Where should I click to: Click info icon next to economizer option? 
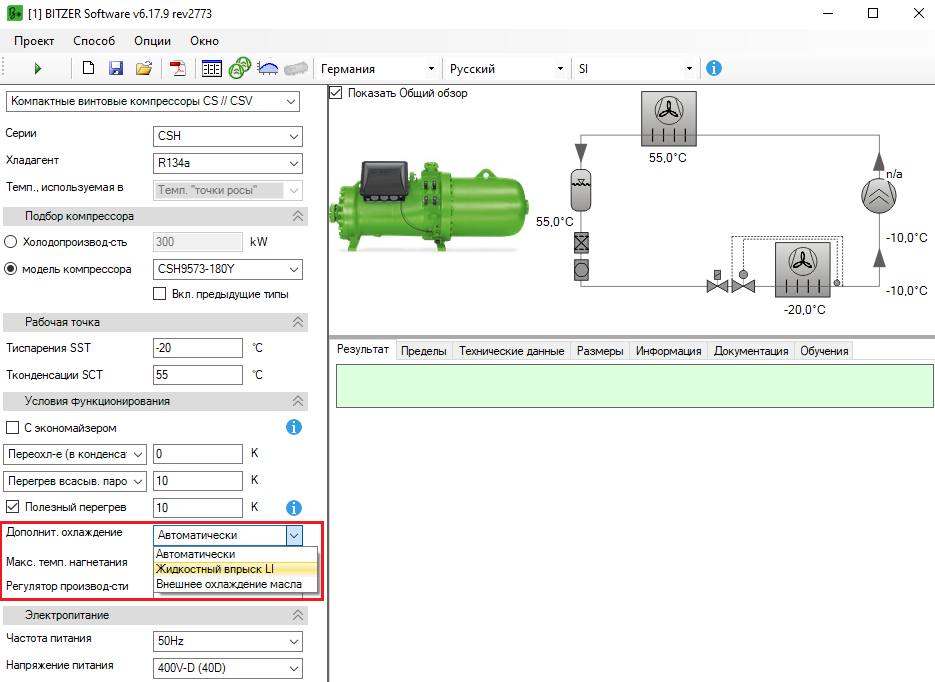tap(294, 428)
